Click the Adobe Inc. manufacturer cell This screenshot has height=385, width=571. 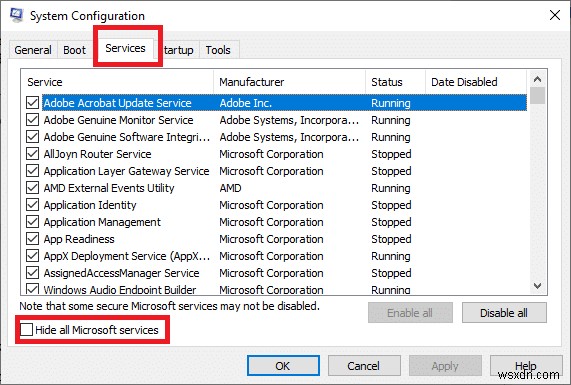[x=245, y=103]
